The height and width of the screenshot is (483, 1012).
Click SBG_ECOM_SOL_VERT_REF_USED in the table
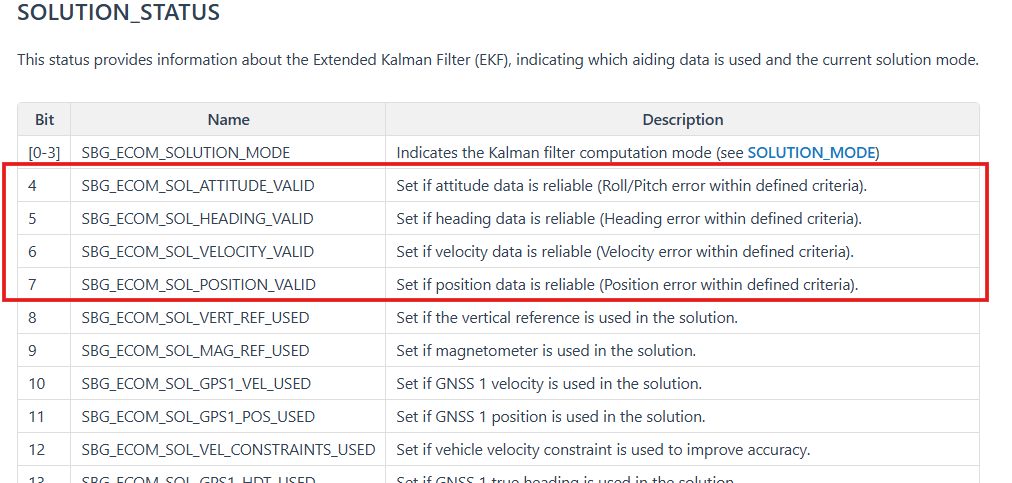[x=195, y=318]
